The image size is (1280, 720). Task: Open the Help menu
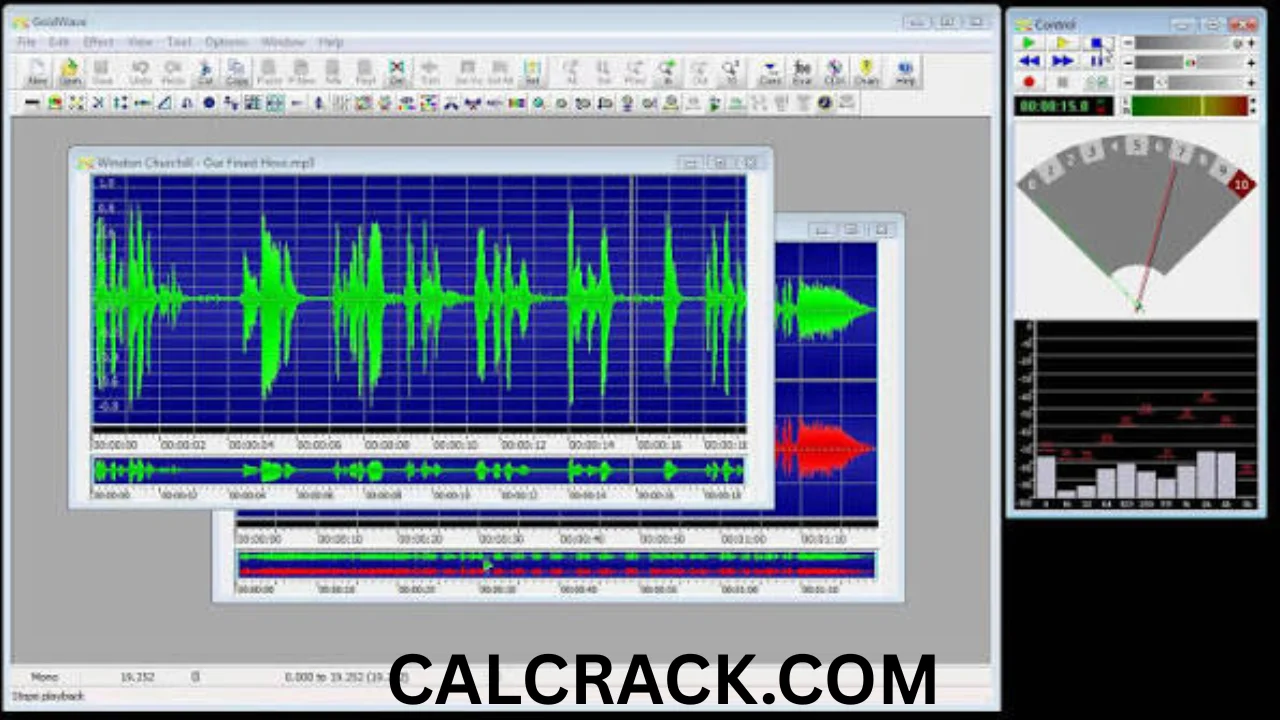coord(331,42)
